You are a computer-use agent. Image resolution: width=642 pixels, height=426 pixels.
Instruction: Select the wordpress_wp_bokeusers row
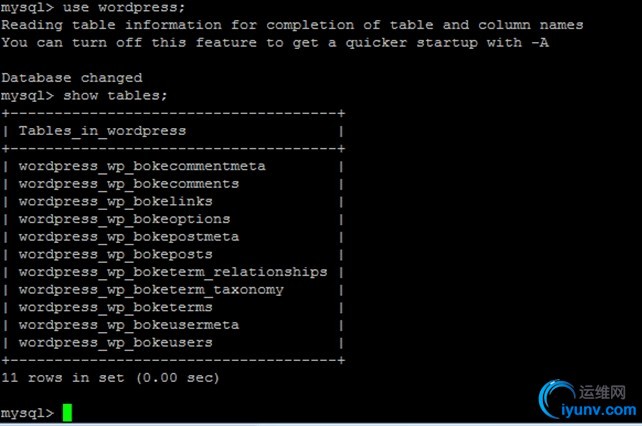click(x=115, y=342)
